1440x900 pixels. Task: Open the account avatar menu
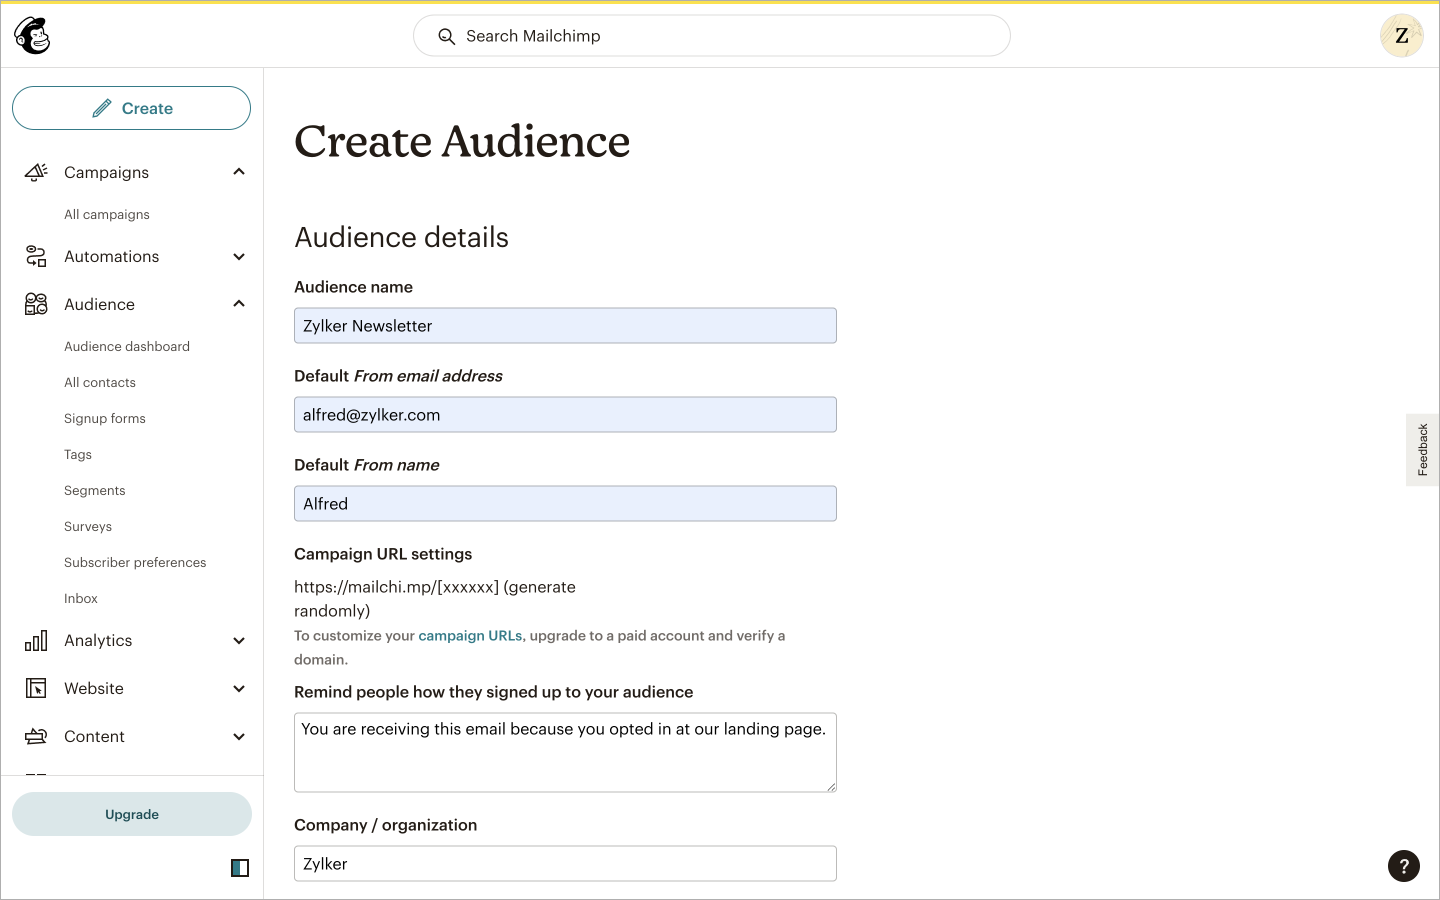pos(1401,36)
